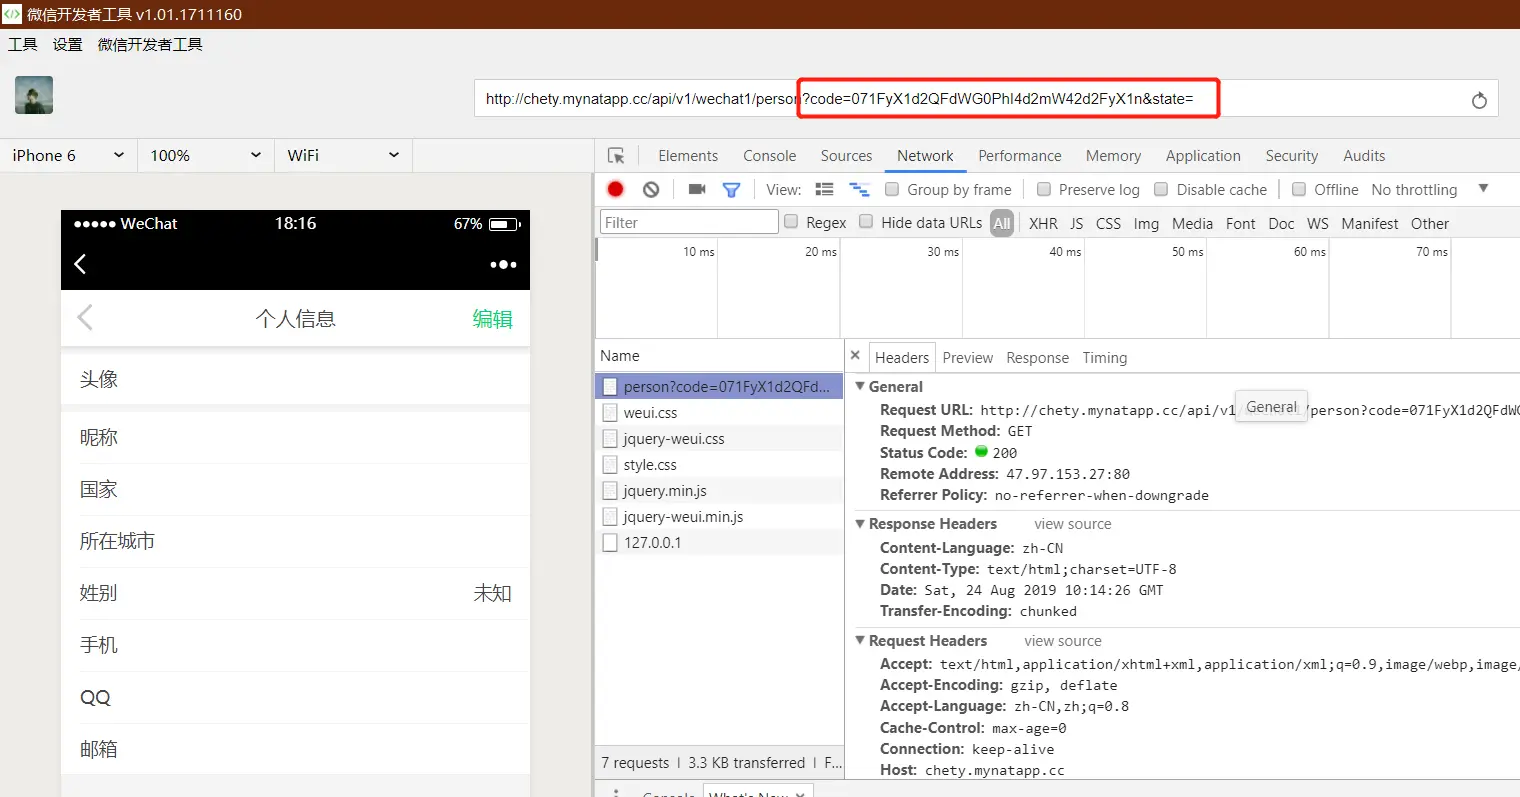This screenshot has width=1520, height=797.
Task: Toggle the red network recording button
Action: [x=615, y=189]
